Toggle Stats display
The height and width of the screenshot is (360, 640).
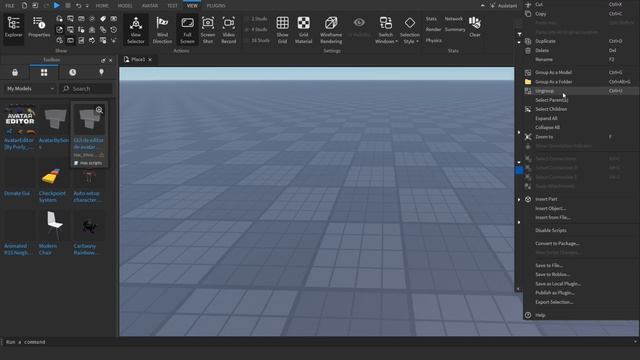pos(431,19)
